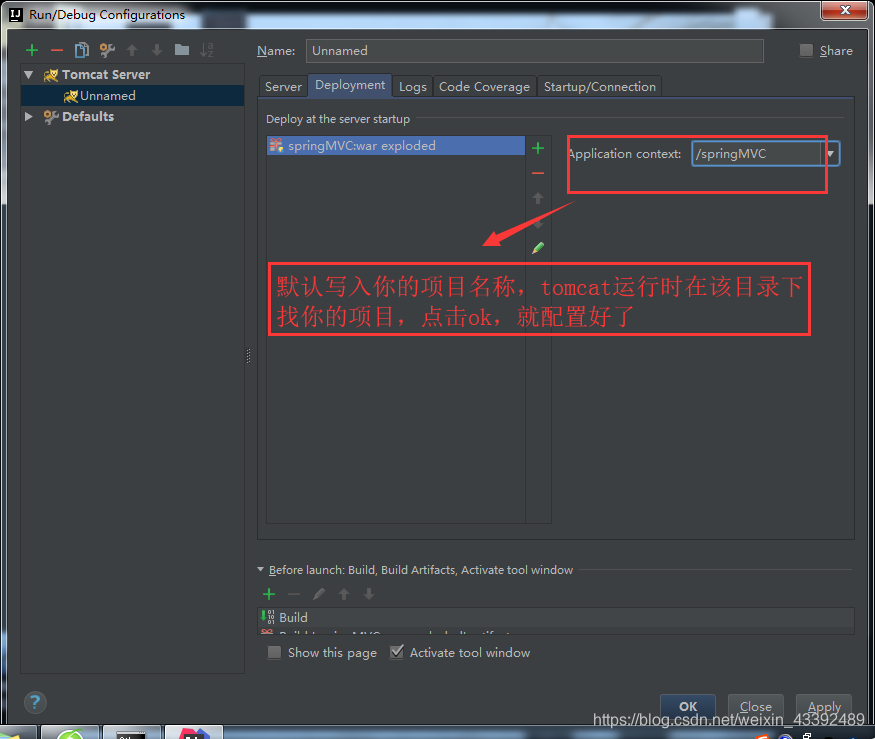Click the OK button

pos(688,707)
